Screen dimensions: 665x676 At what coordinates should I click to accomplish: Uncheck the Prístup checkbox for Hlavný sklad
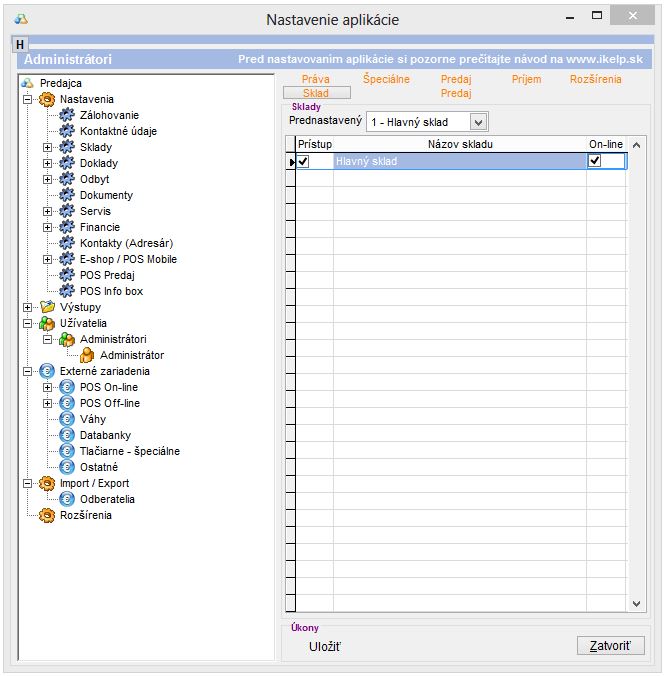304,161
